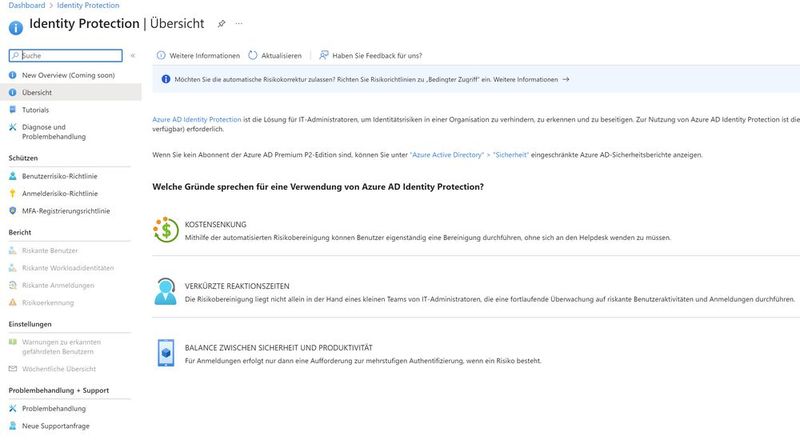Focus the Suche search field

[66, 56]
